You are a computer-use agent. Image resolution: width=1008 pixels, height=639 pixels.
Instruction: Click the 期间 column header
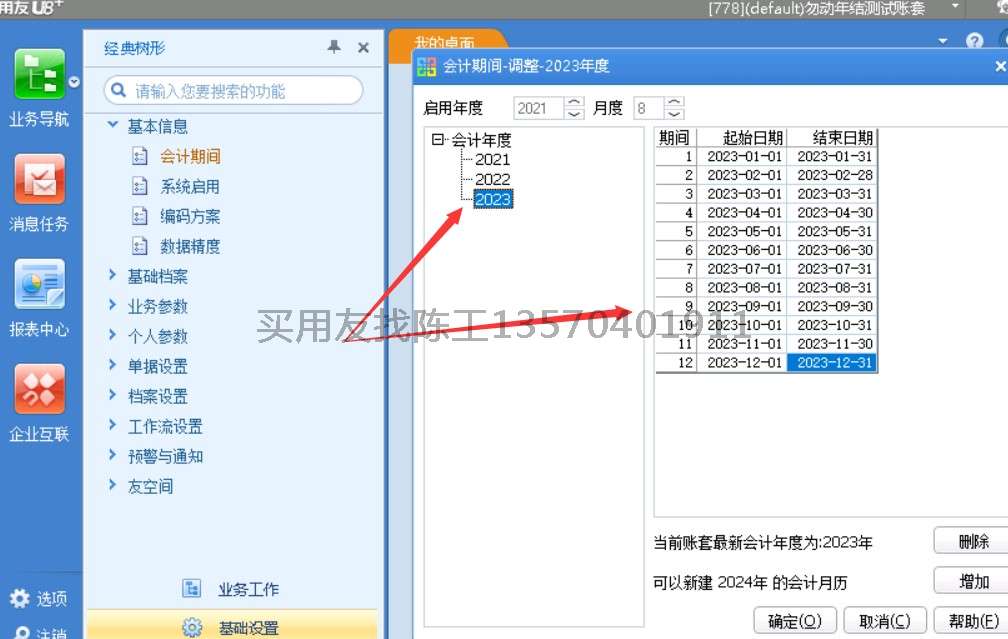676,138
